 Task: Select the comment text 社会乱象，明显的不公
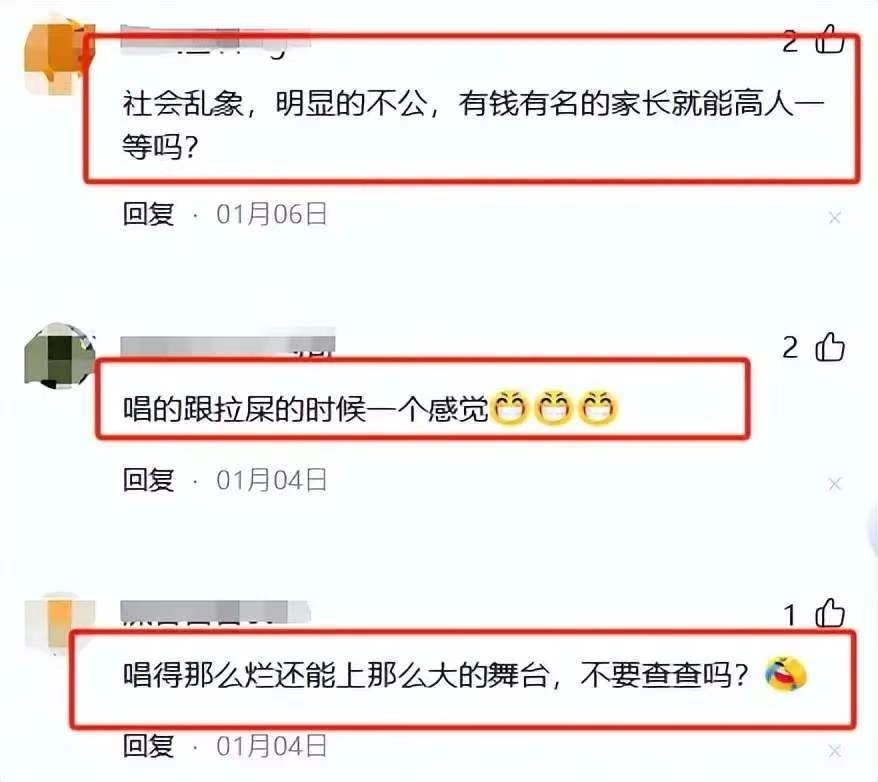coord(274,104)
